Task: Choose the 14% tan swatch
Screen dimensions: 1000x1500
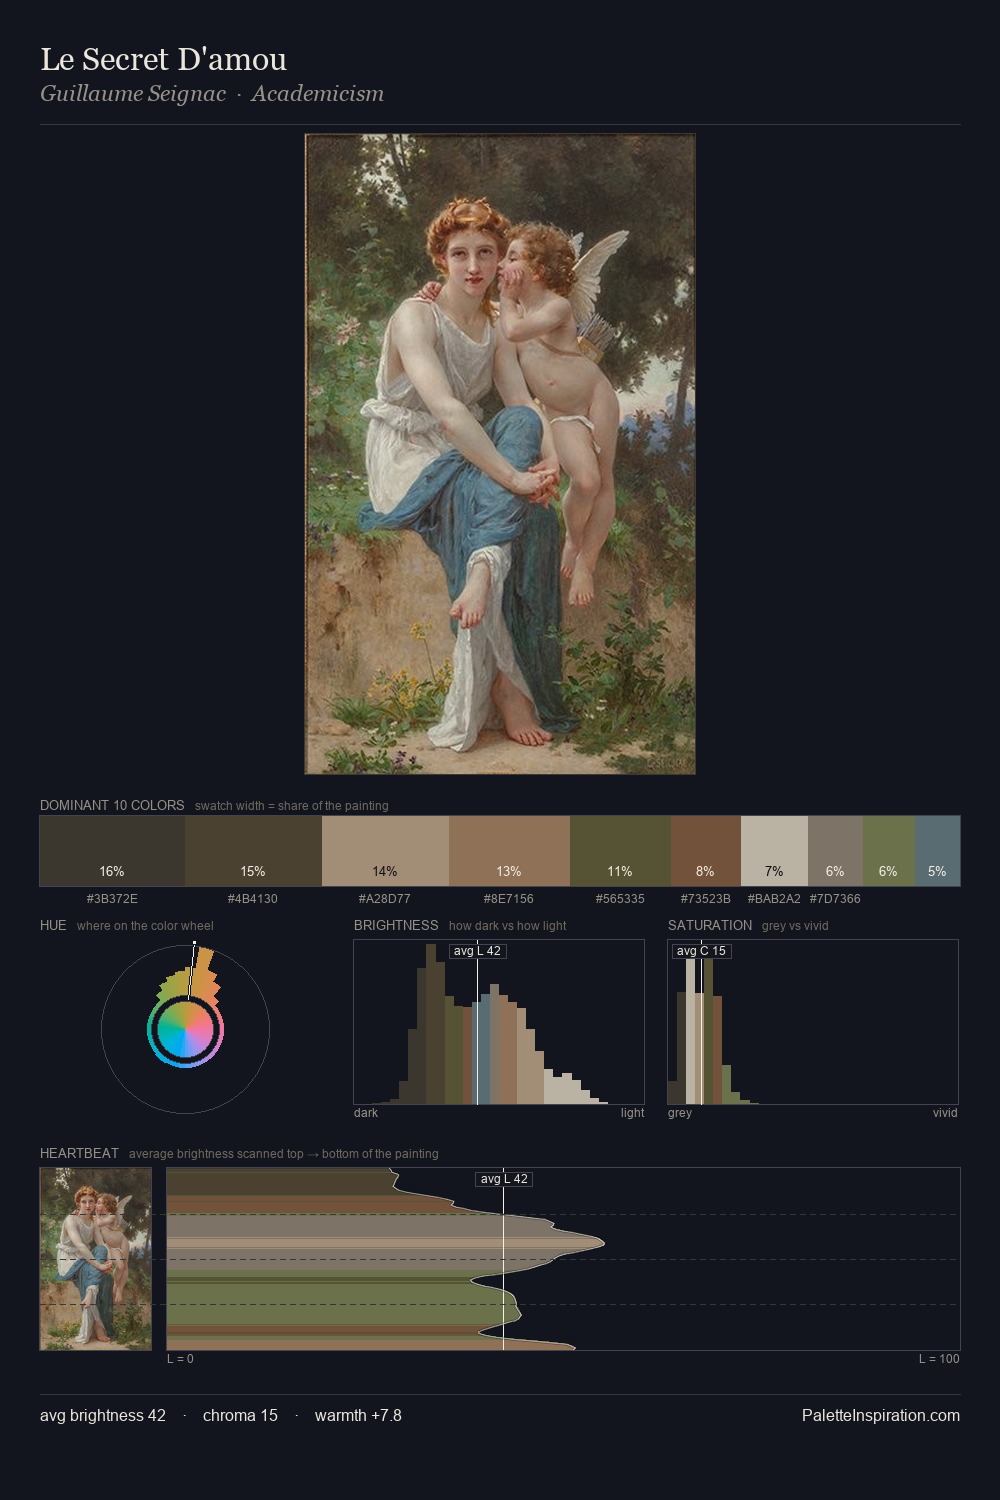Action: [x=385, y=851]
